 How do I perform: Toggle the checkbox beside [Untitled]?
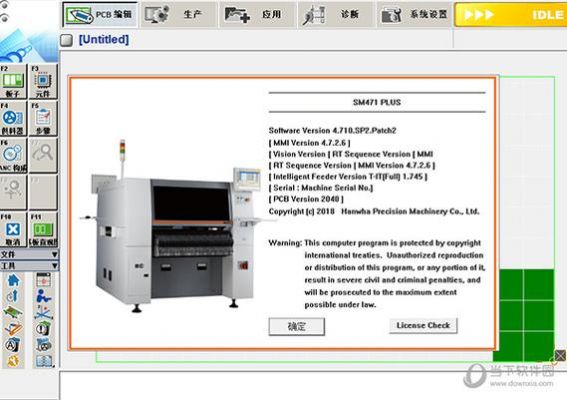click(66, 40)
